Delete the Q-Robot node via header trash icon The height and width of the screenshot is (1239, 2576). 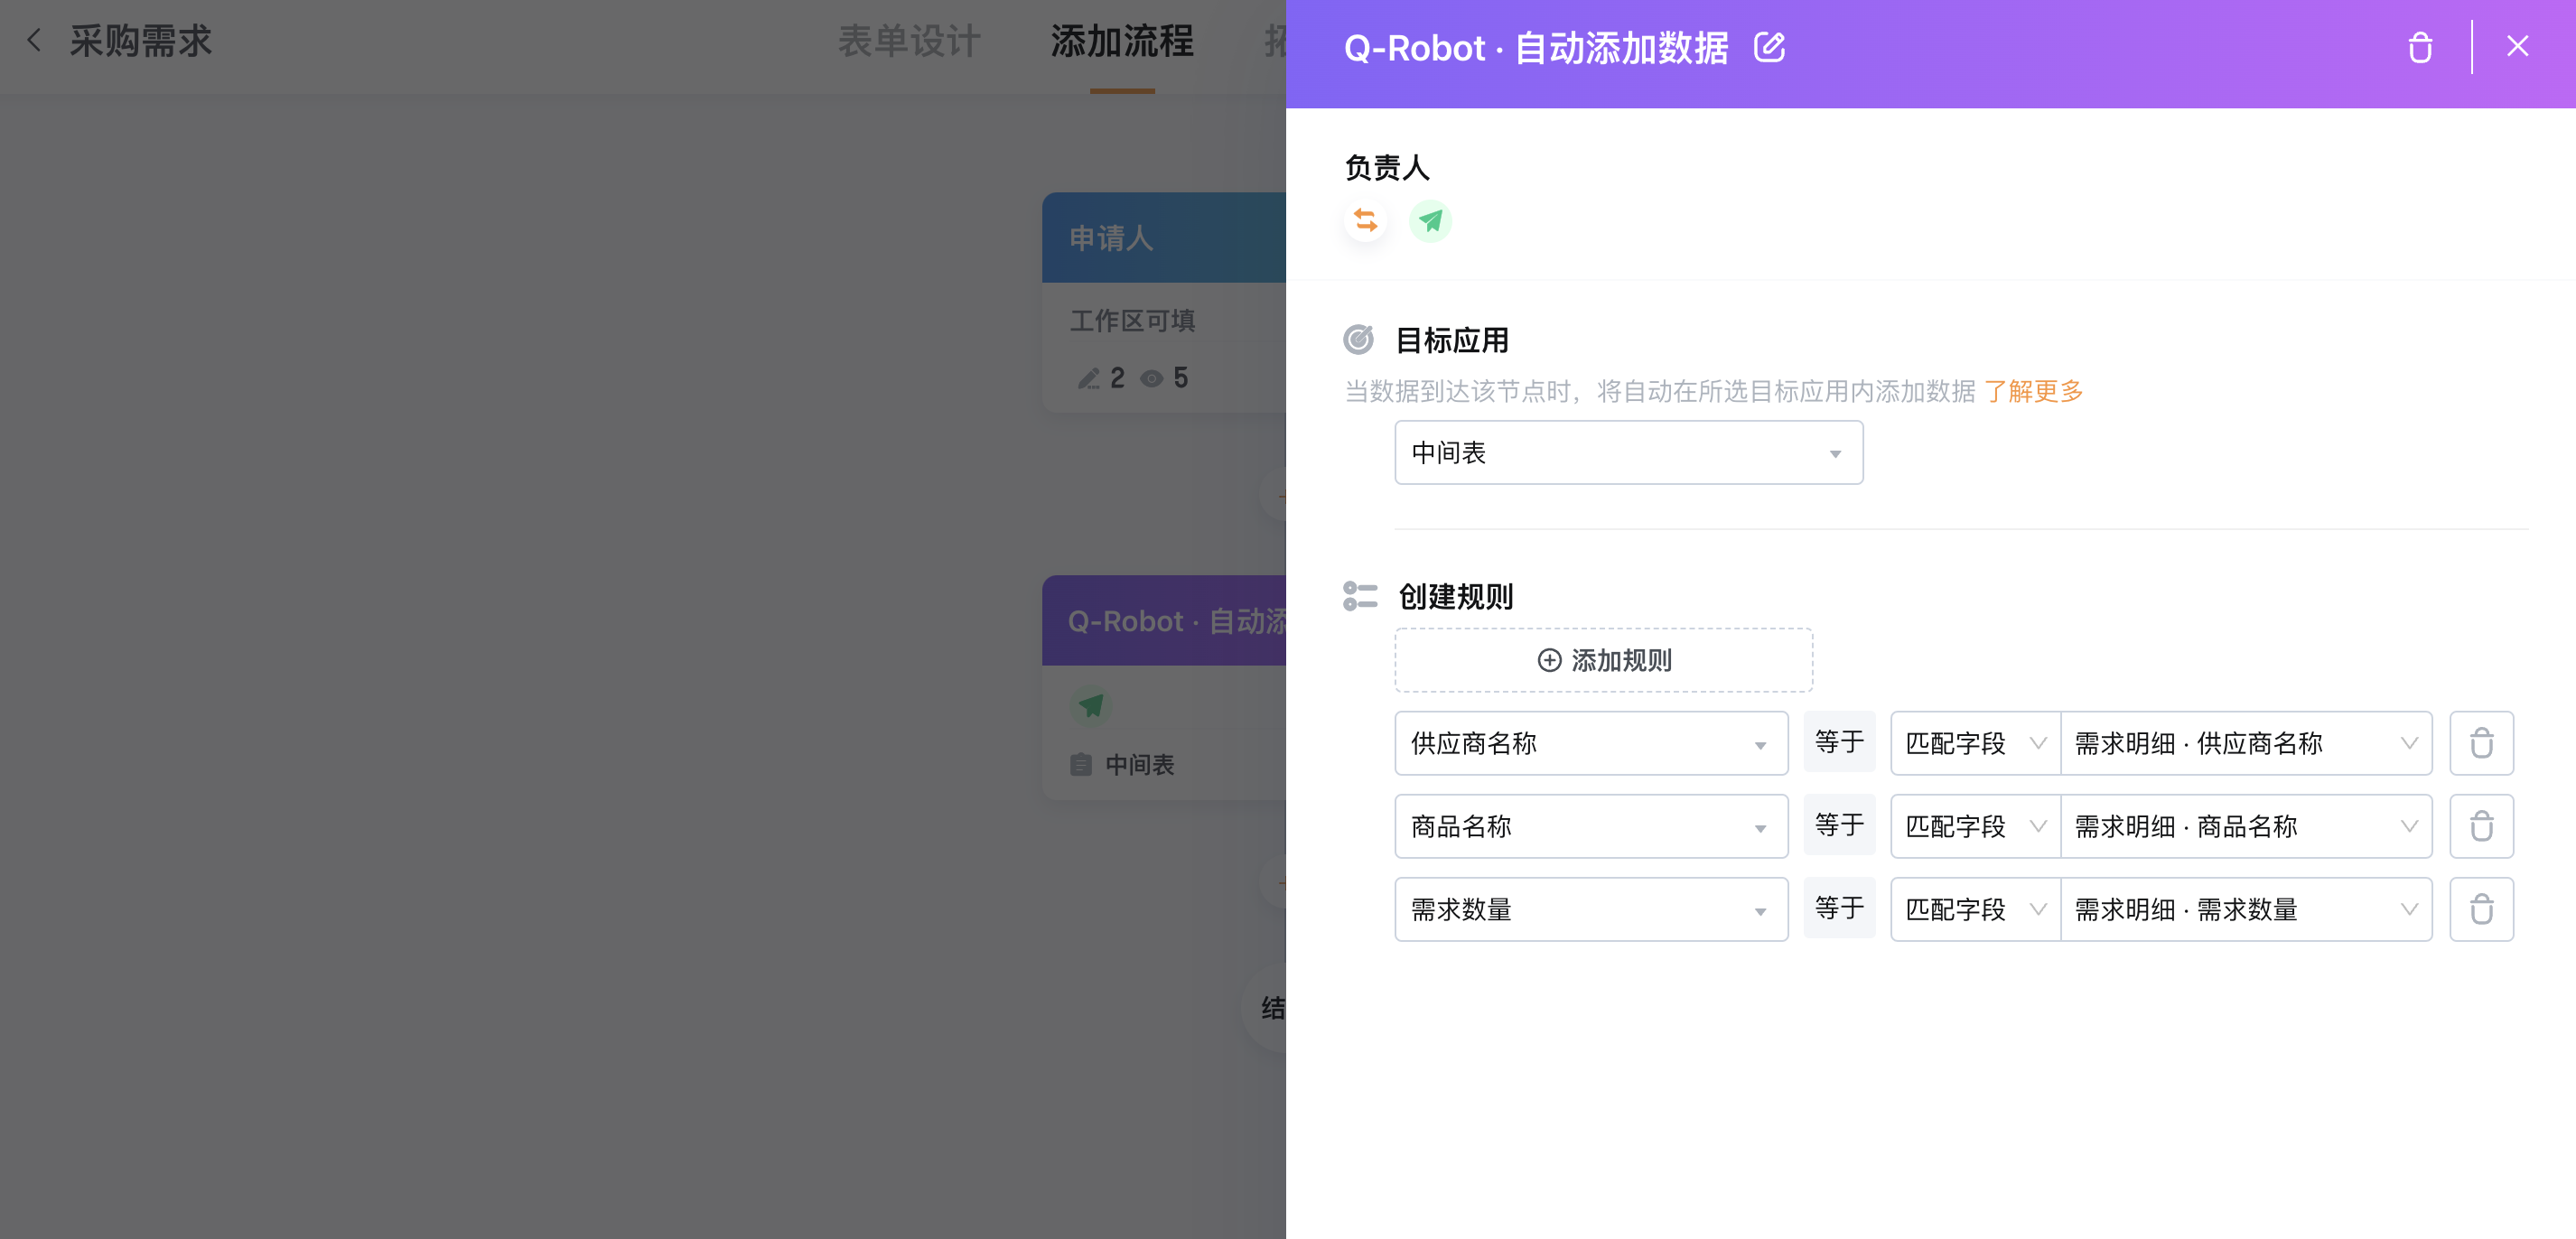click(x=2420, y=47)
